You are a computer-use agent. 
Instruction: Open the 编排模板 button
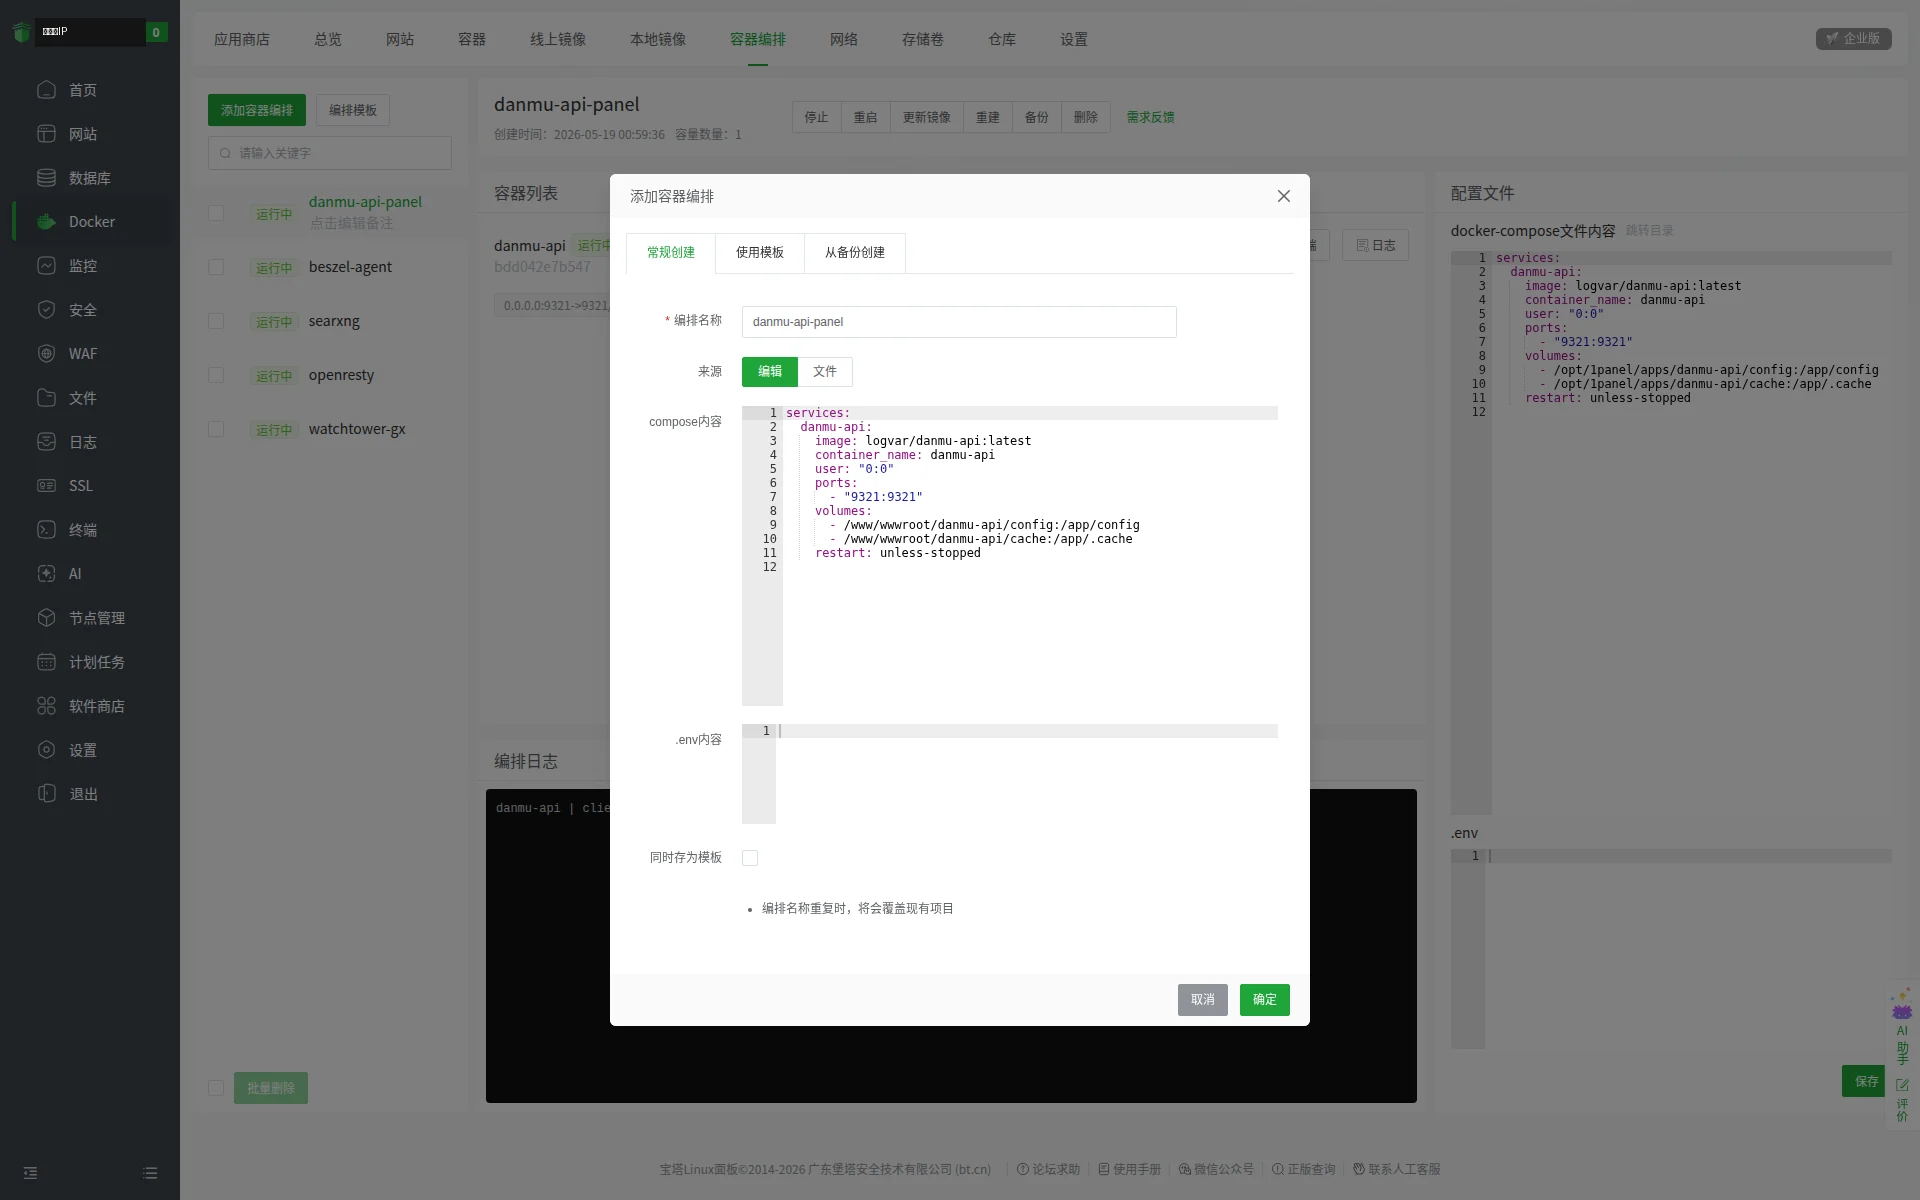click(x=353, y=110)
